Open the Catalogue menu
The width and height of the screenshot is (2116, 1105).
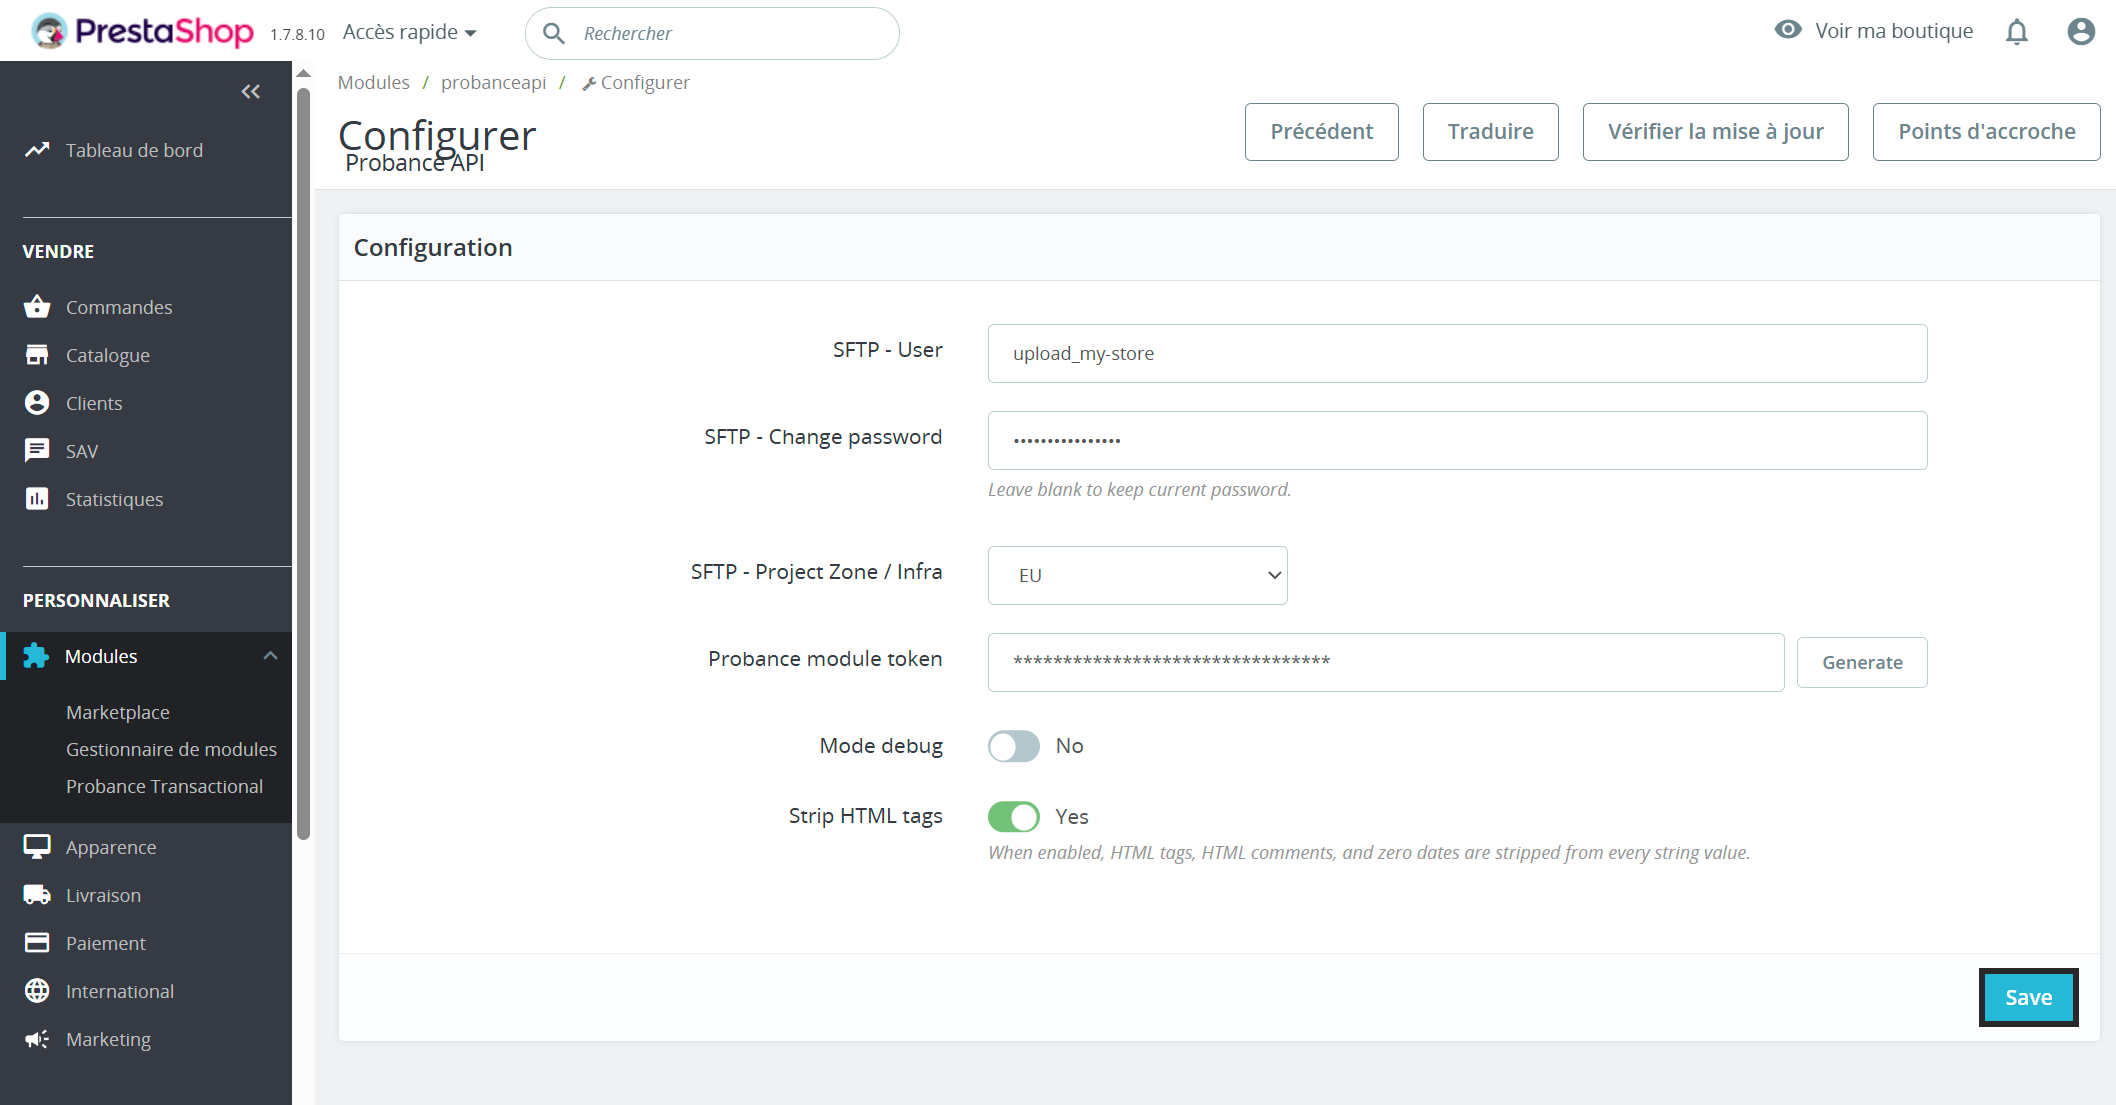[x=108, y=355]
